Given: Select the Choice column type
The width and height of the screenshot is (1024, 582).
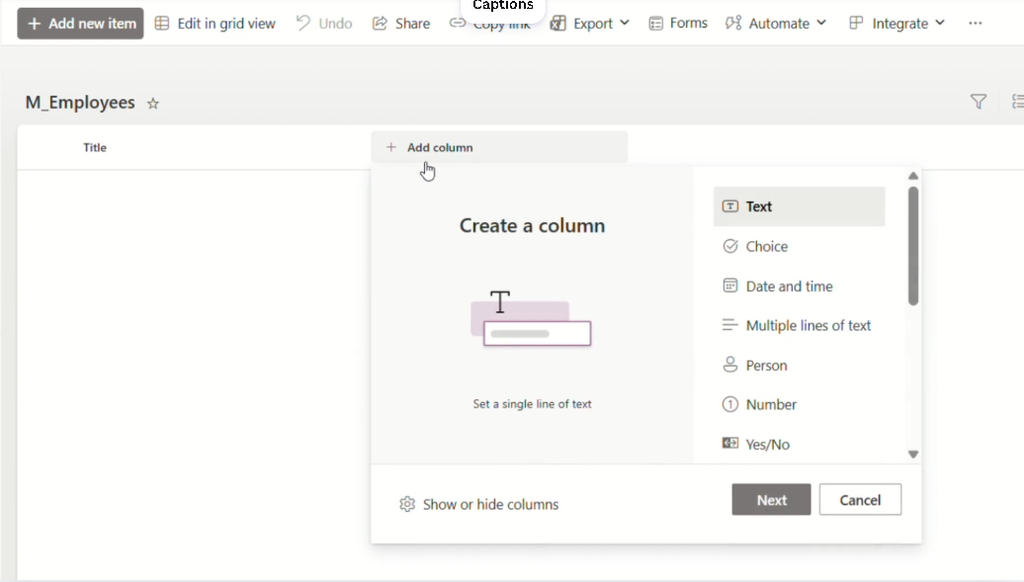Looking at the screenshot, I should 799,246.
